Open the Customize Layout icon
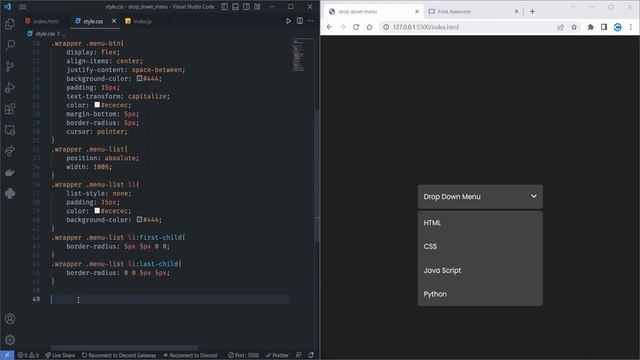 click(258, 7)
